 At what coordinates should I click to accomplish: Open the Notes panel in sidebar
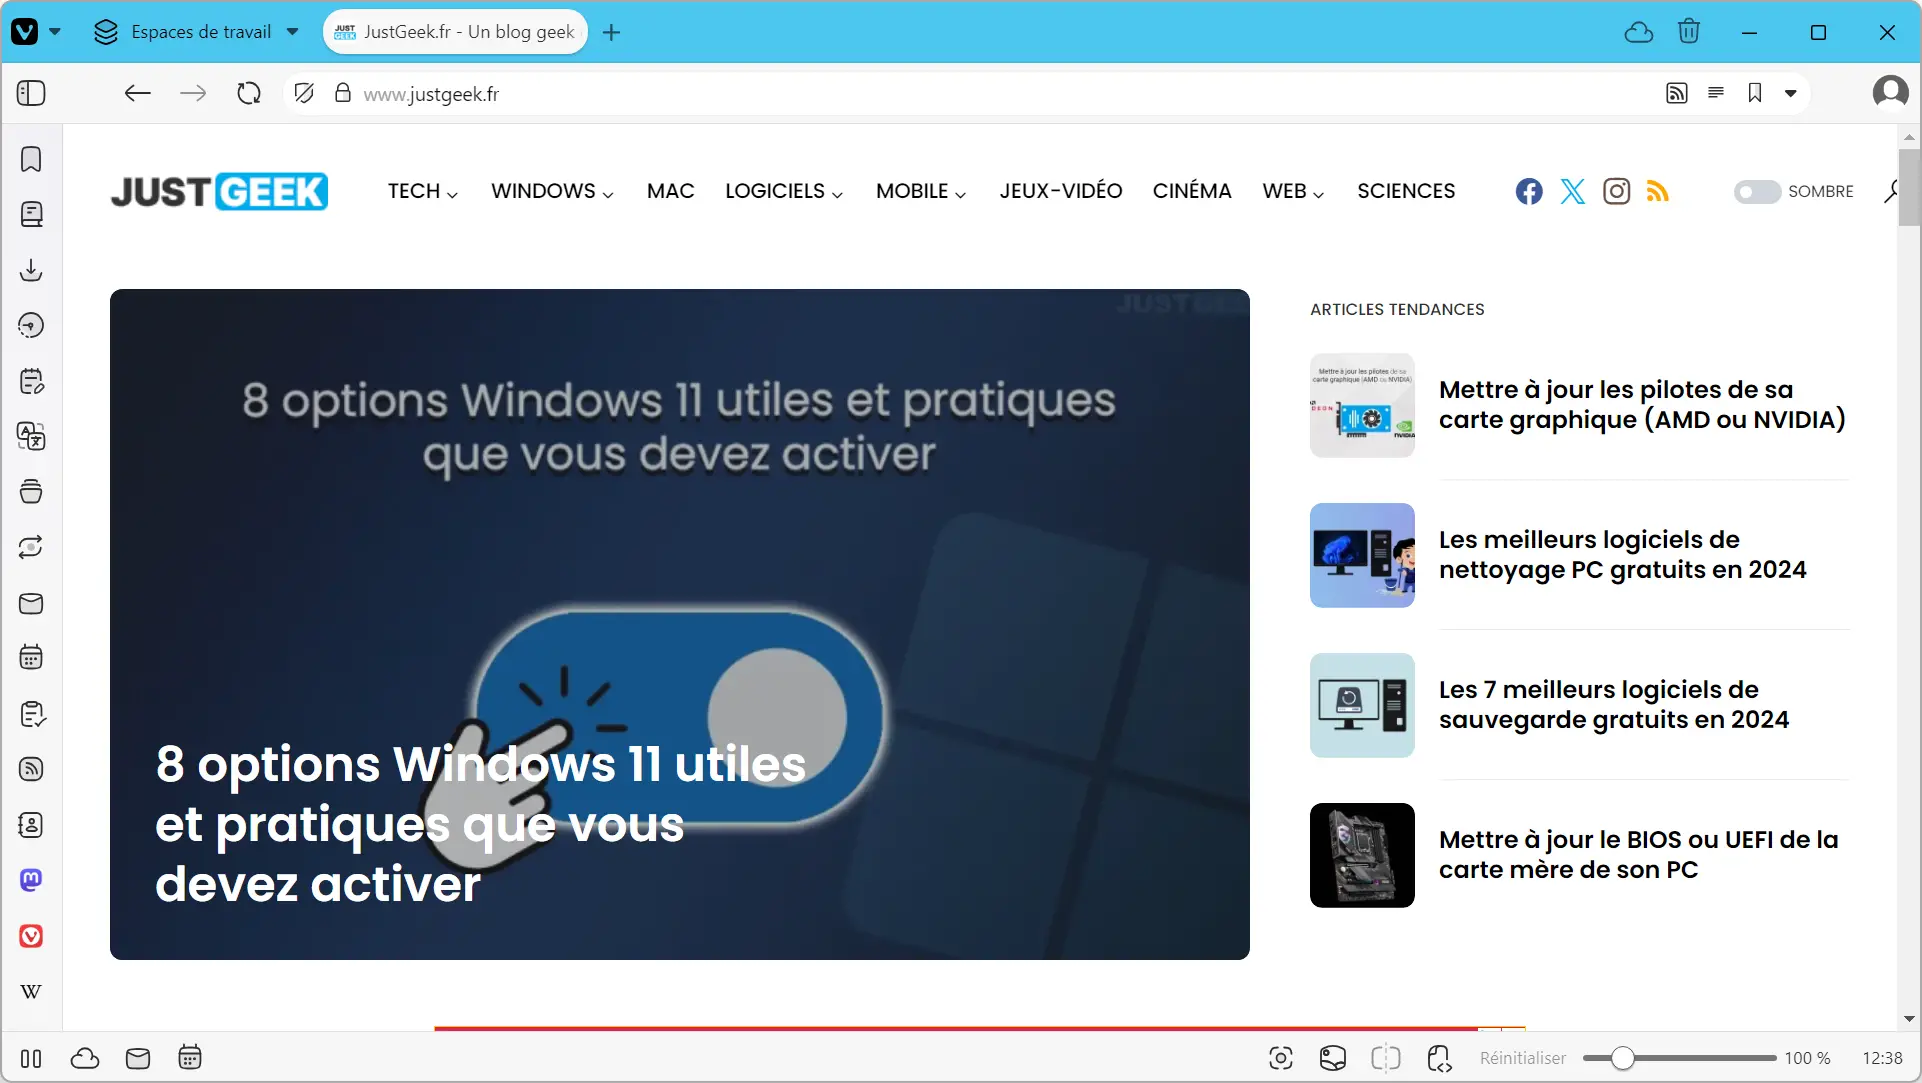tap(32, 381)
